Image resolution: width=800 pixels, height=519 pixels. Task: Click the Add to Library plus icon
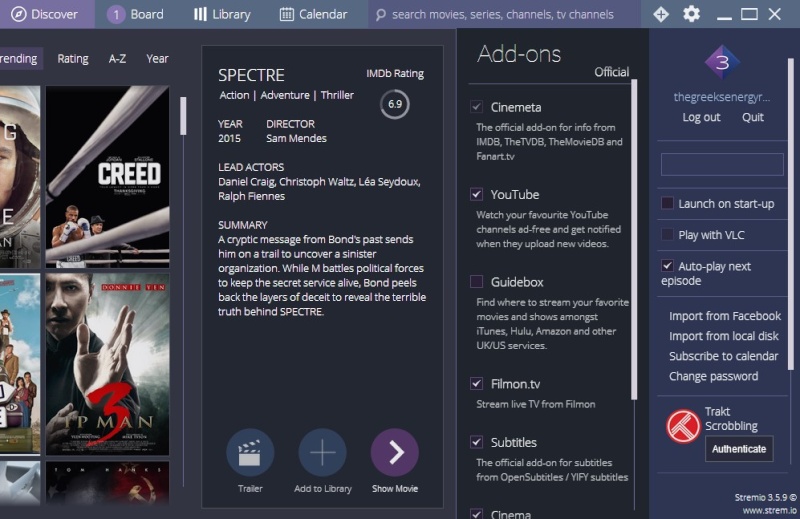coord(322,452)
